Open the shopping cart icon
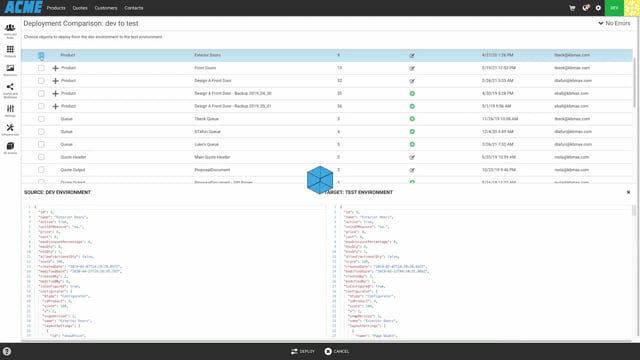 [572, 8]
